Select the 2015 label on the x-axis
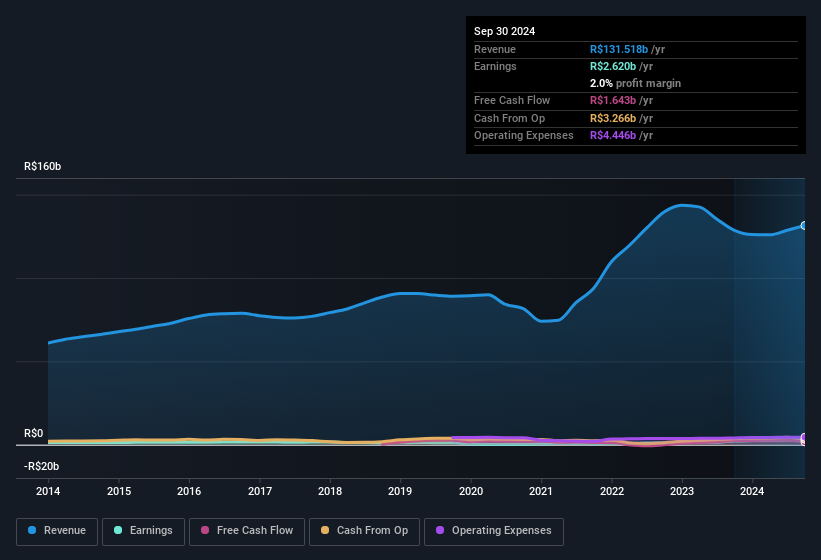The image size is (821, 560). click(x=119, y=491)
